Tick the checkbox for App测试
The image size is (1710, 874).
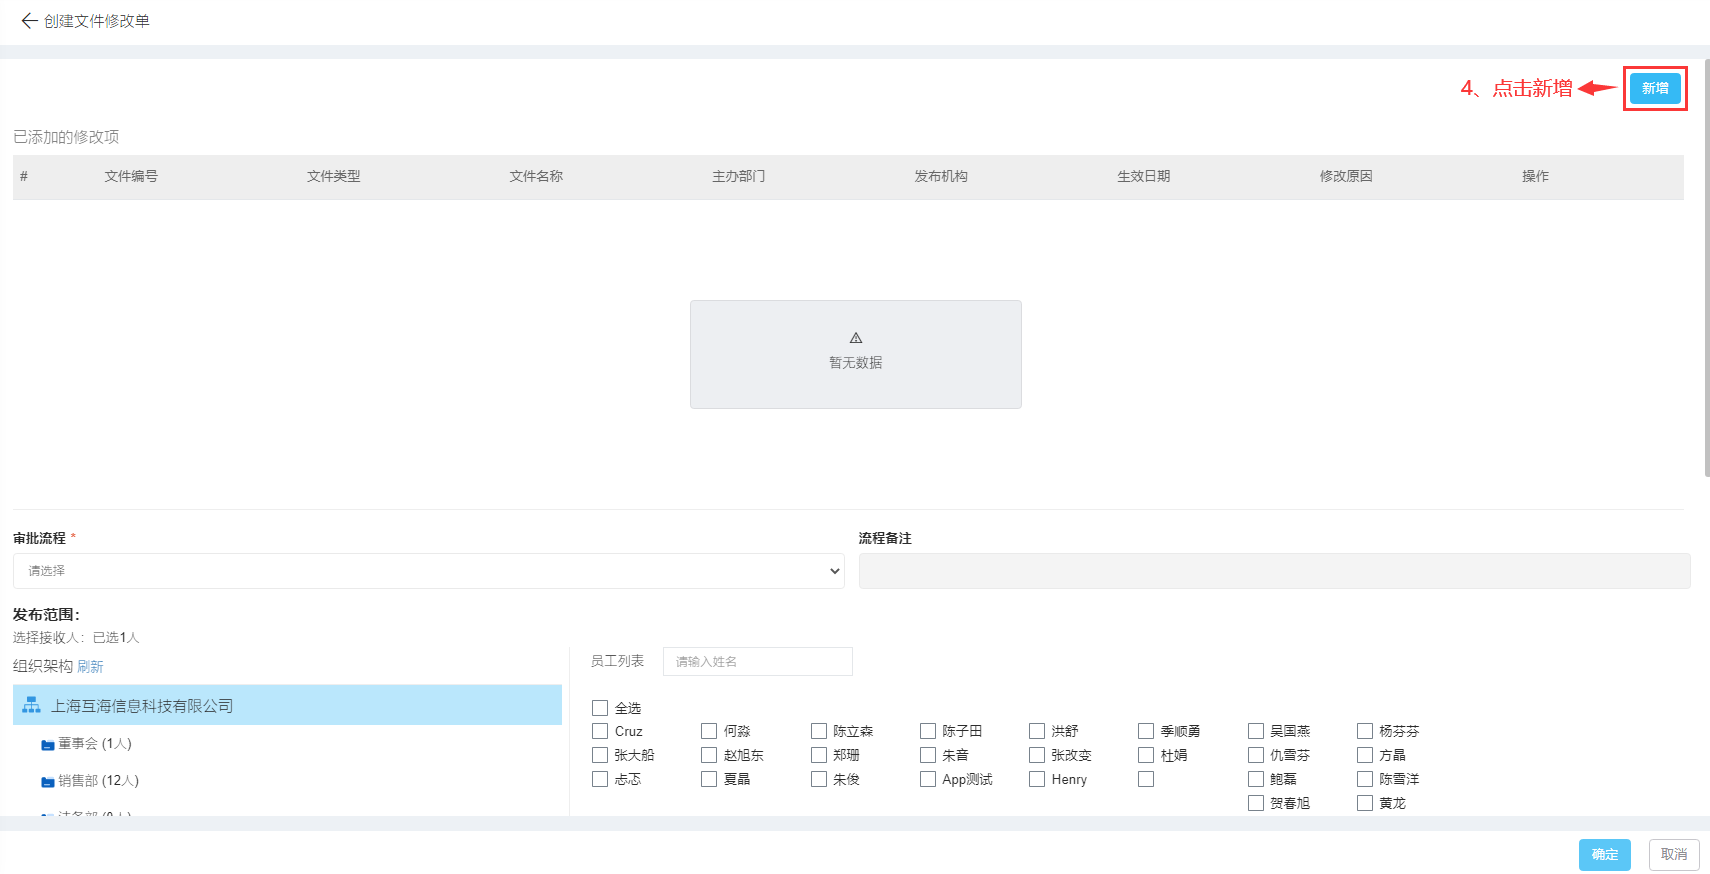pos(928,779)
